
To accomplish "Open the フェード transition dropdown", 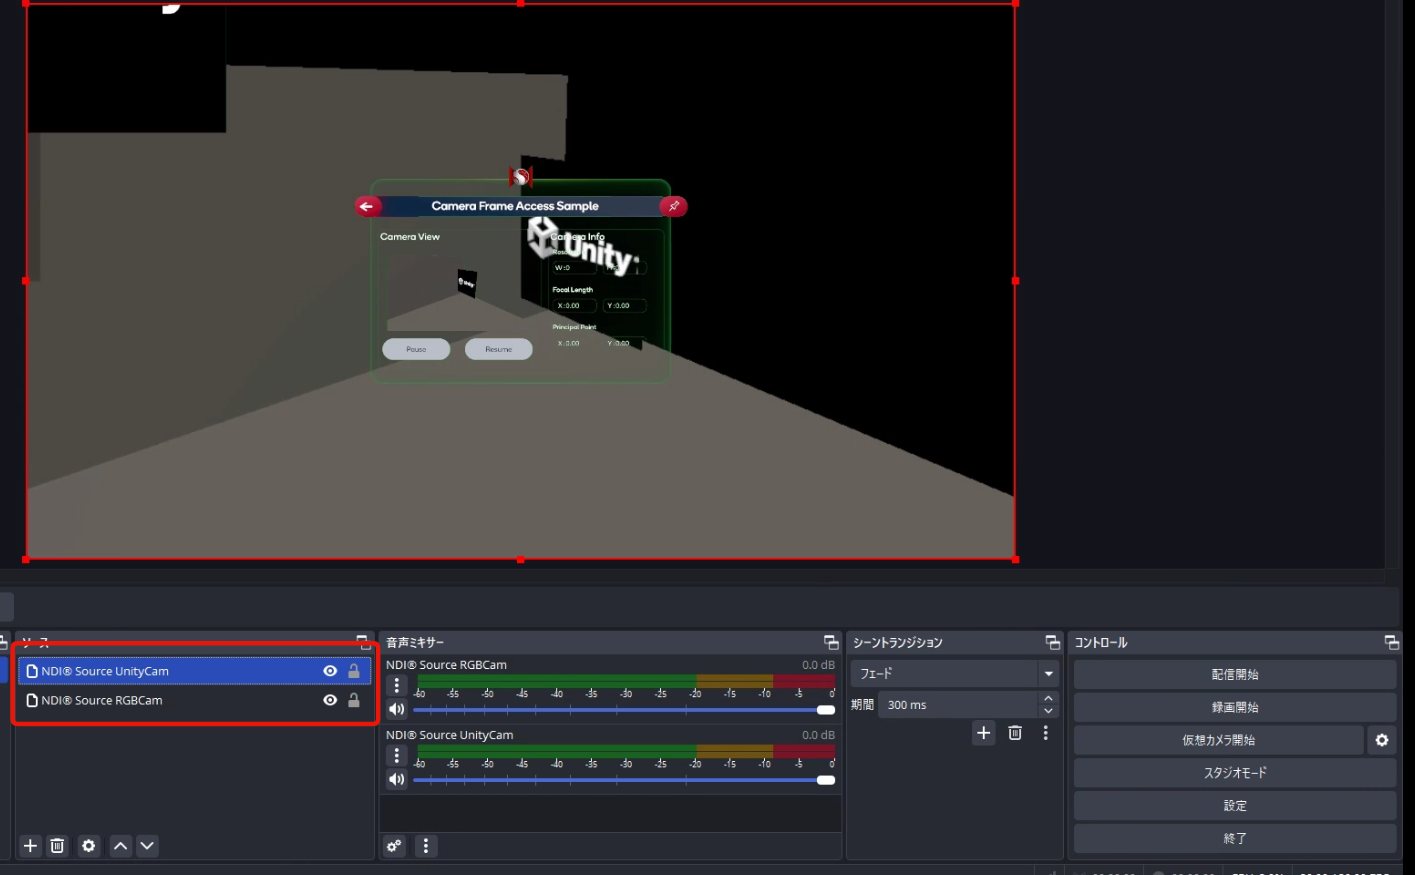I will pos(1048,673).
